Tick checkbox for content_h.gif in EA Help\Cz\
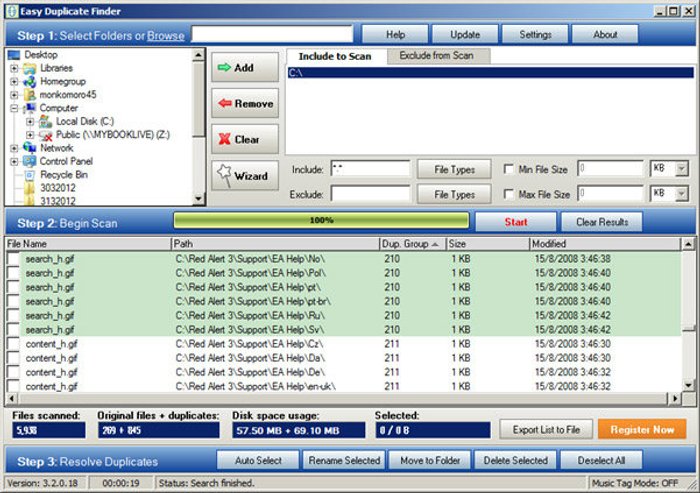 [x=13, y=344]
